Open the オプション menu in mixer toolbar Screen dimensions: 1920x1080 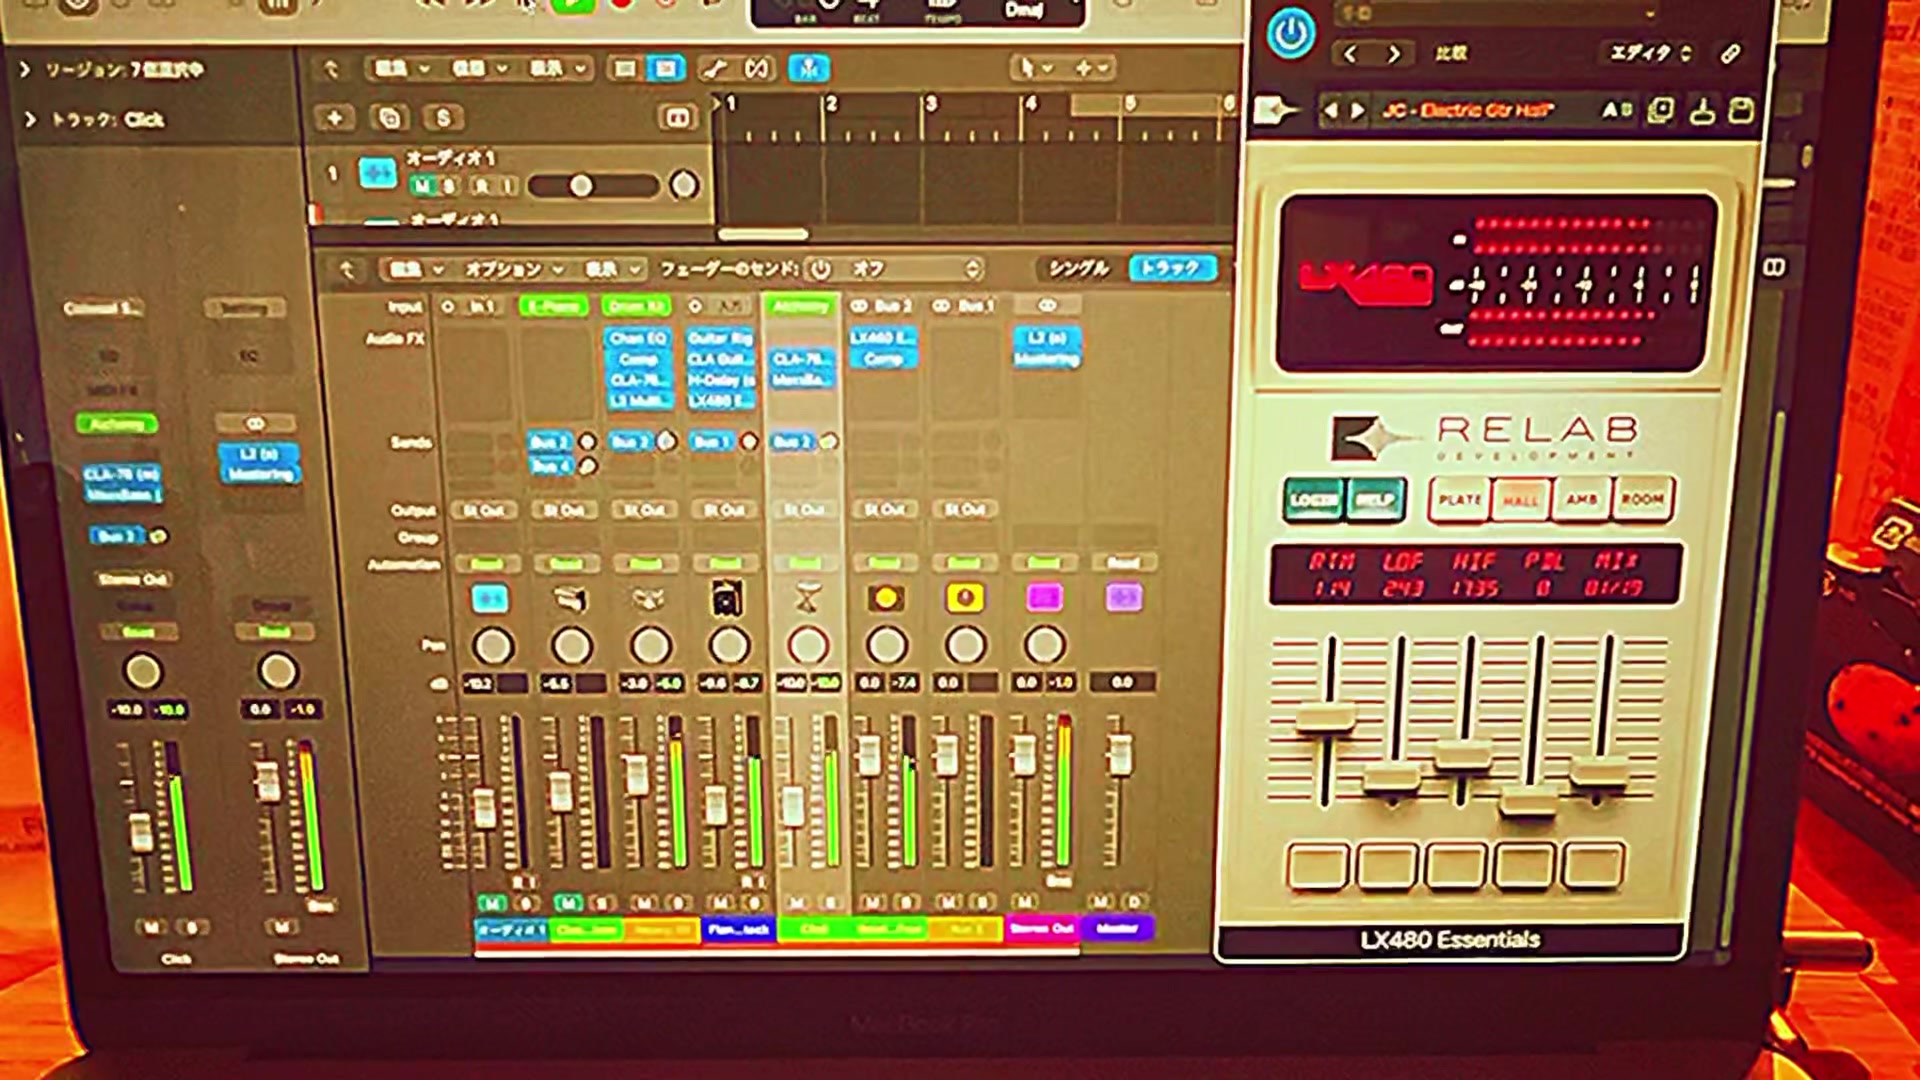click(x=514, y=269)
